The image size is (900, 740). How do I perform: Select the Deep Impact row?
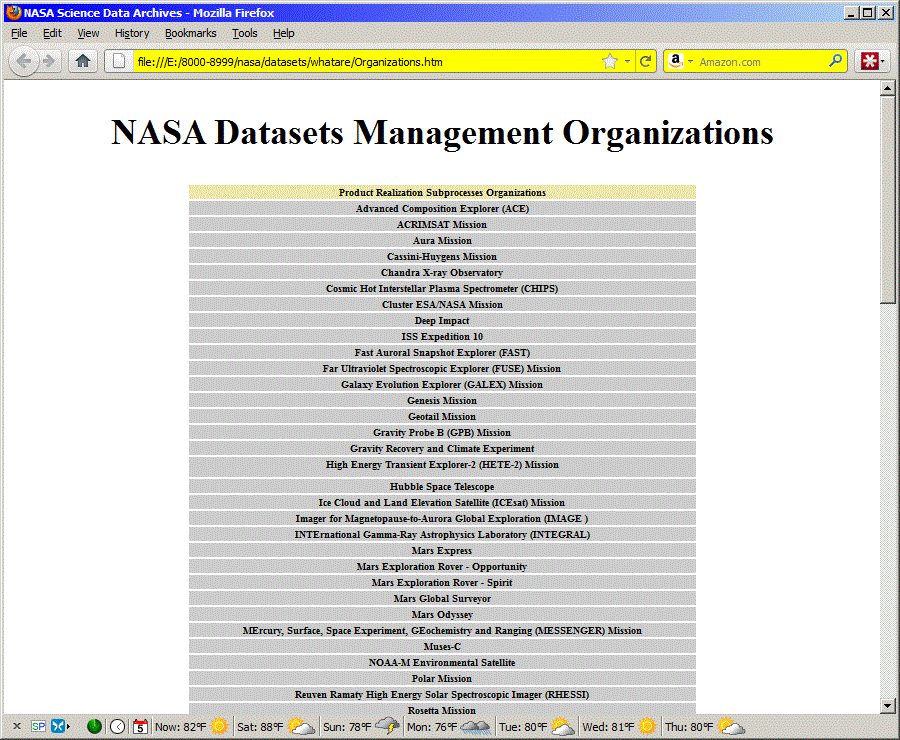442,320
